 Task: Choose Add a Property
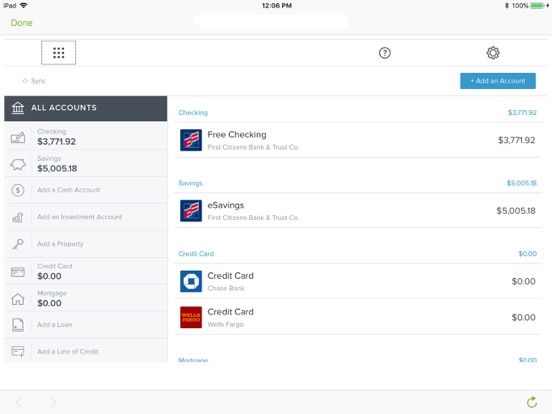(86, 244)
